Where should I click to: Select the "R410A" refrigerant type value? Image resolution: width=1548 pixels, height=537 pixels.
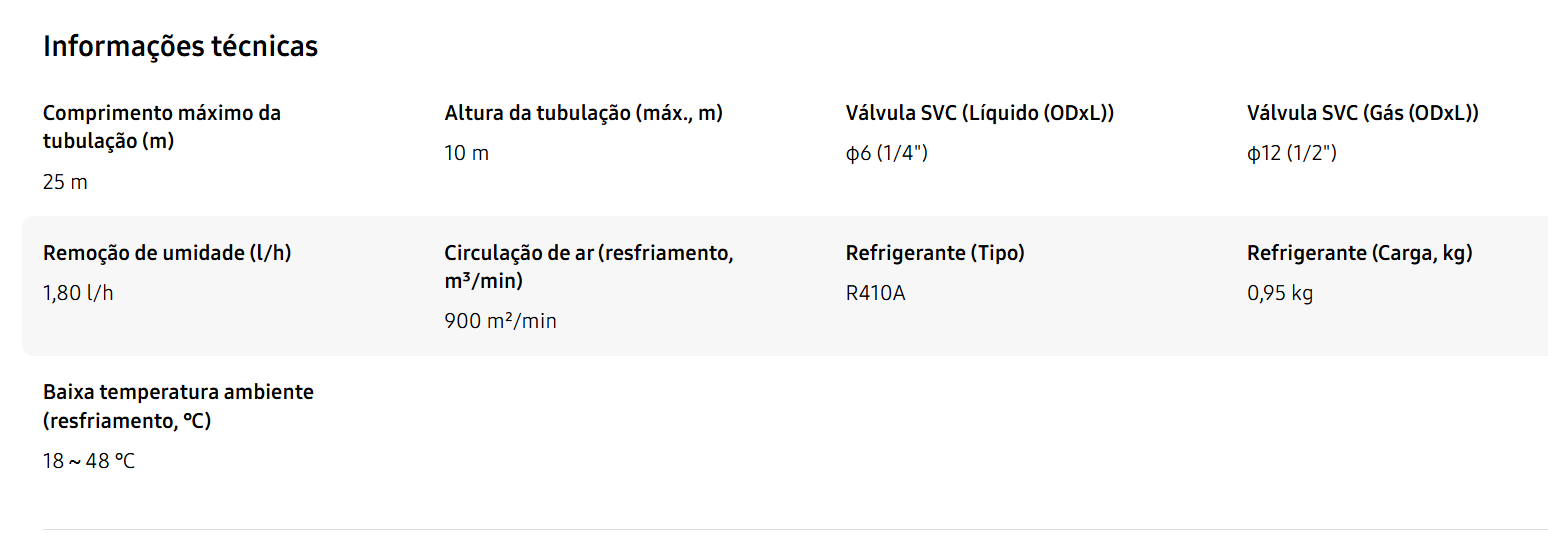[x=875, y=293]
